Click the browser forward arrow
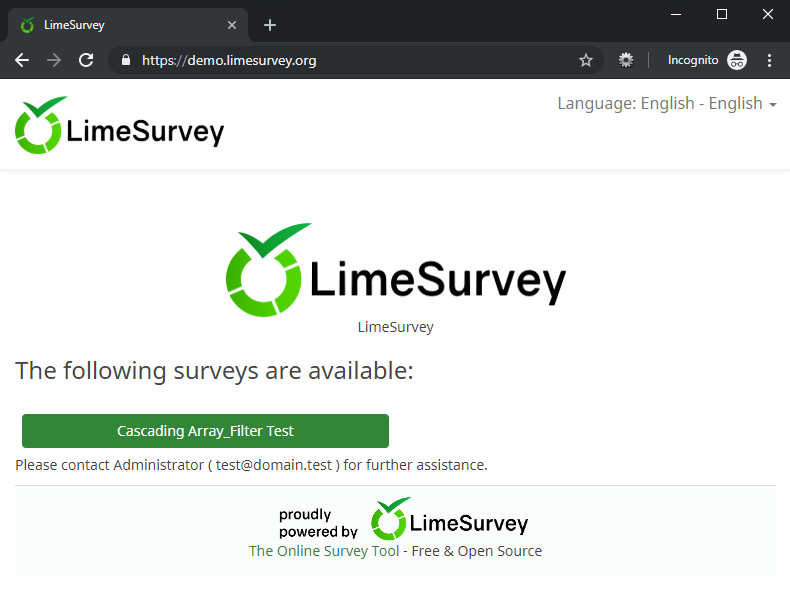The image size is (790, 615). (x=54, y=60)
